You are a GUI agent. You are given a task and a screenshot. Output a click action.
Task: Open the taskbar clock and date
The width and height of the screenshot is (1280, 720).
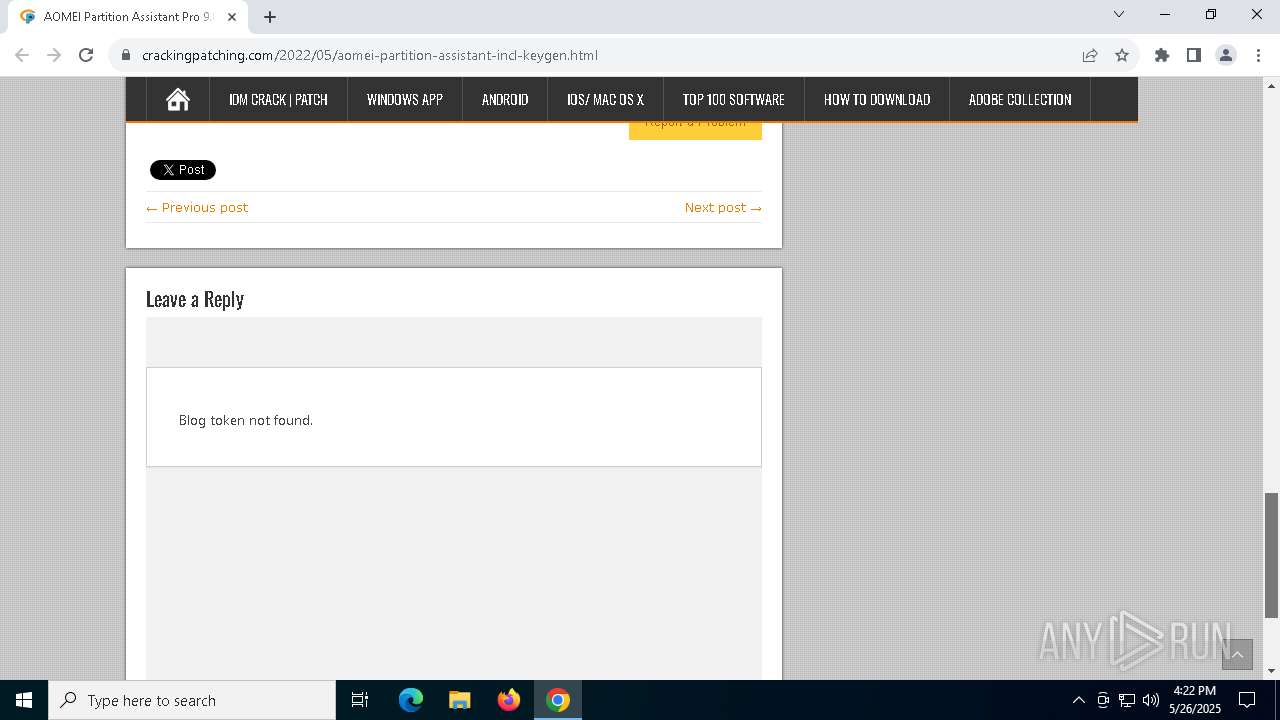(x=1195, y=700)
